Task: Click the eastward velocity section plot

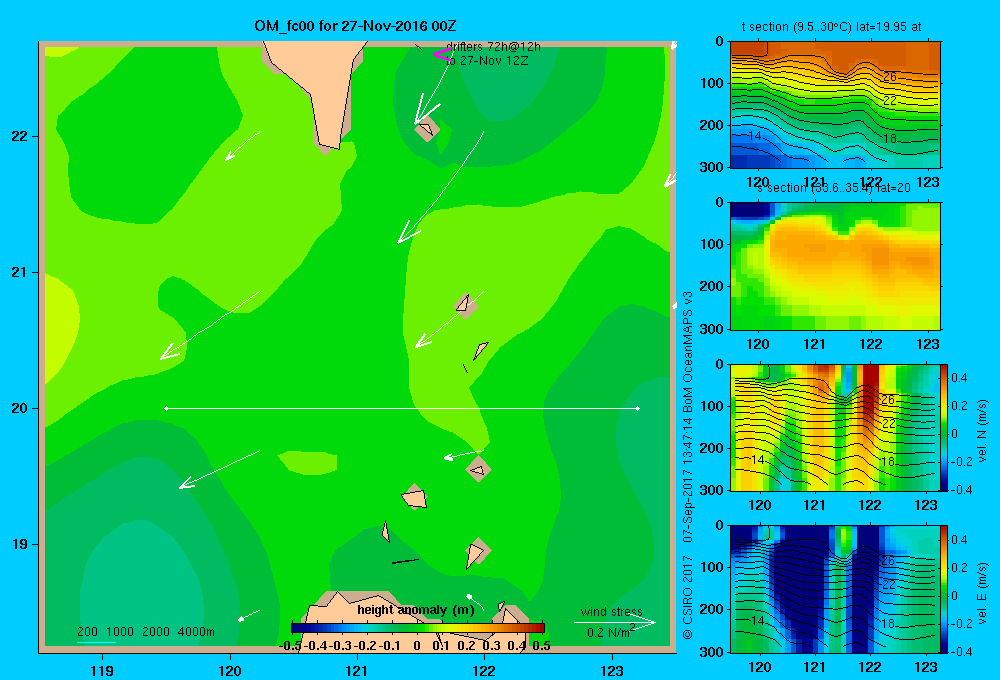Action: 835,589
